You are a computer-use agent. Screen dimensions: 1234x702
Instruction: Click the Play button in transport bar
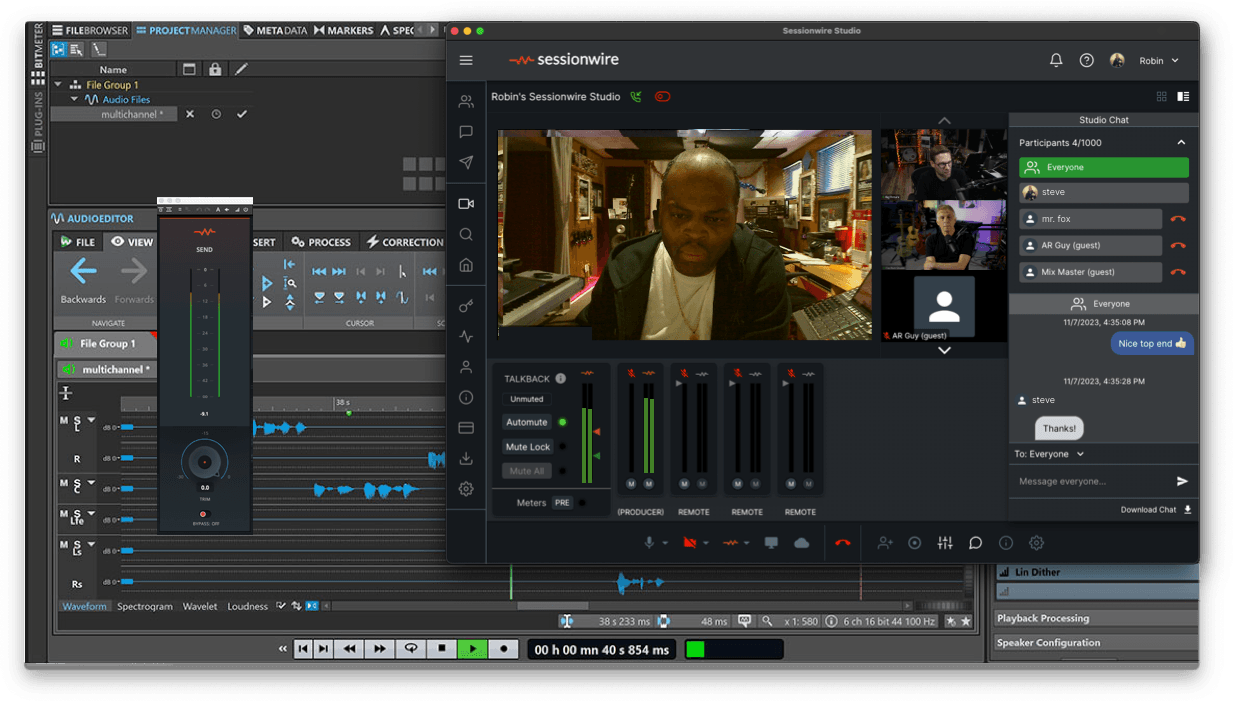pos(471,649)
